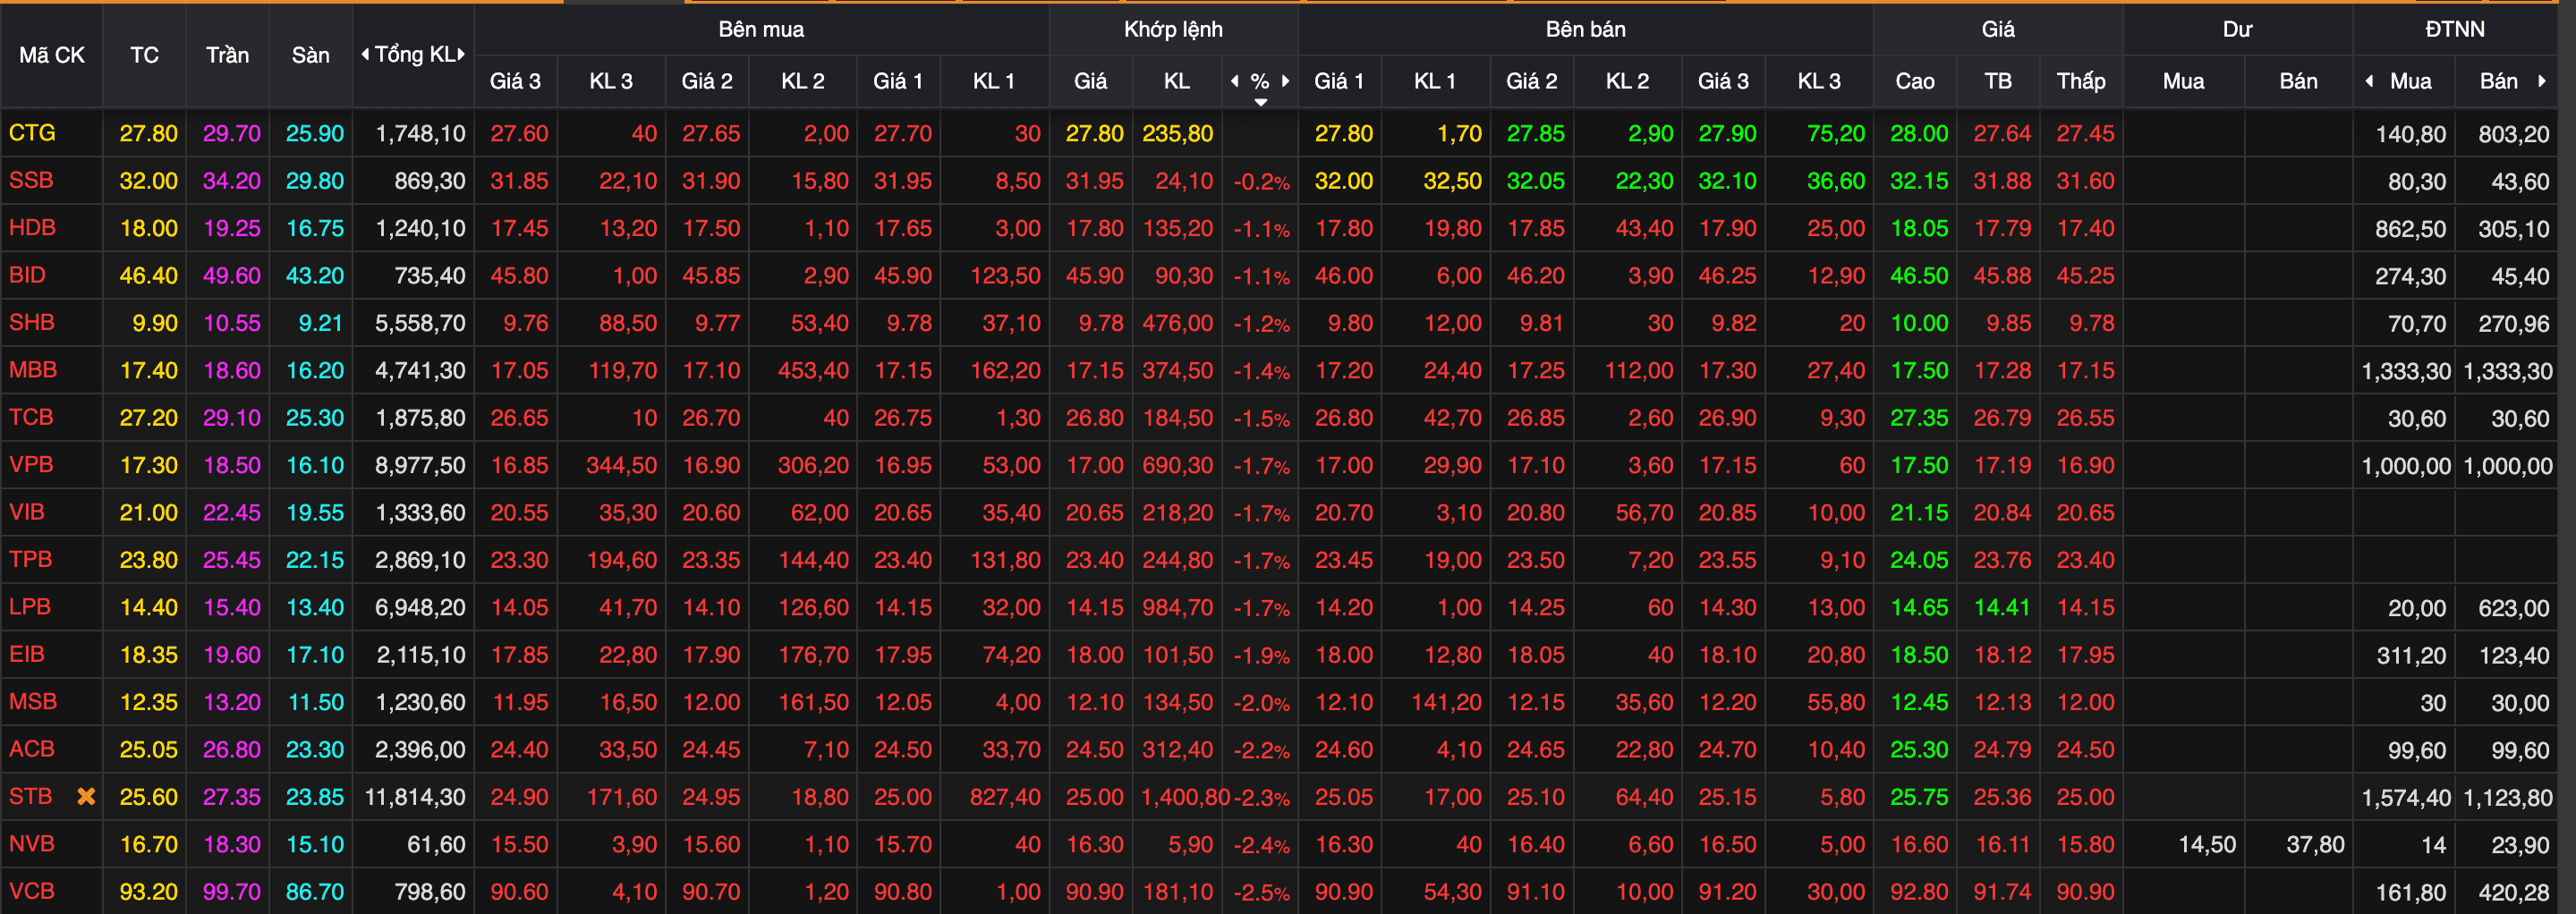Image resolution: width=2576 pixels, height=914 pixels.
Task: Sort by the Trần column header
Action: tap(228, 55)
